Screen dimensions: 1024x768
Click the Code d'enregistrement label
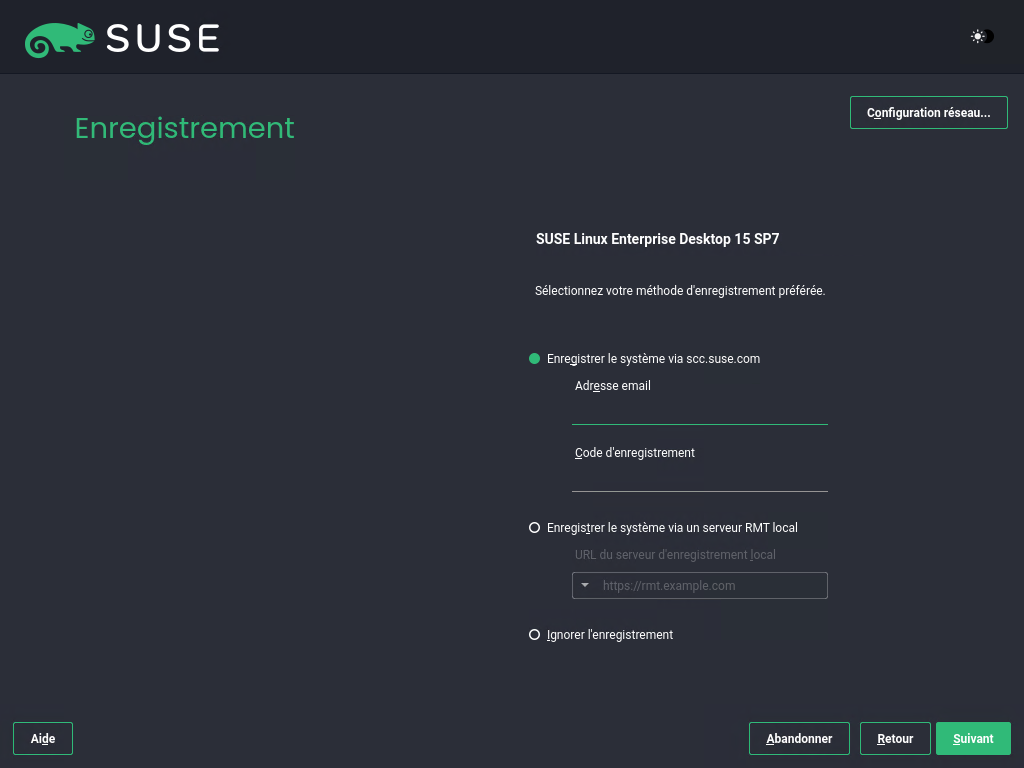click(634, 453)
